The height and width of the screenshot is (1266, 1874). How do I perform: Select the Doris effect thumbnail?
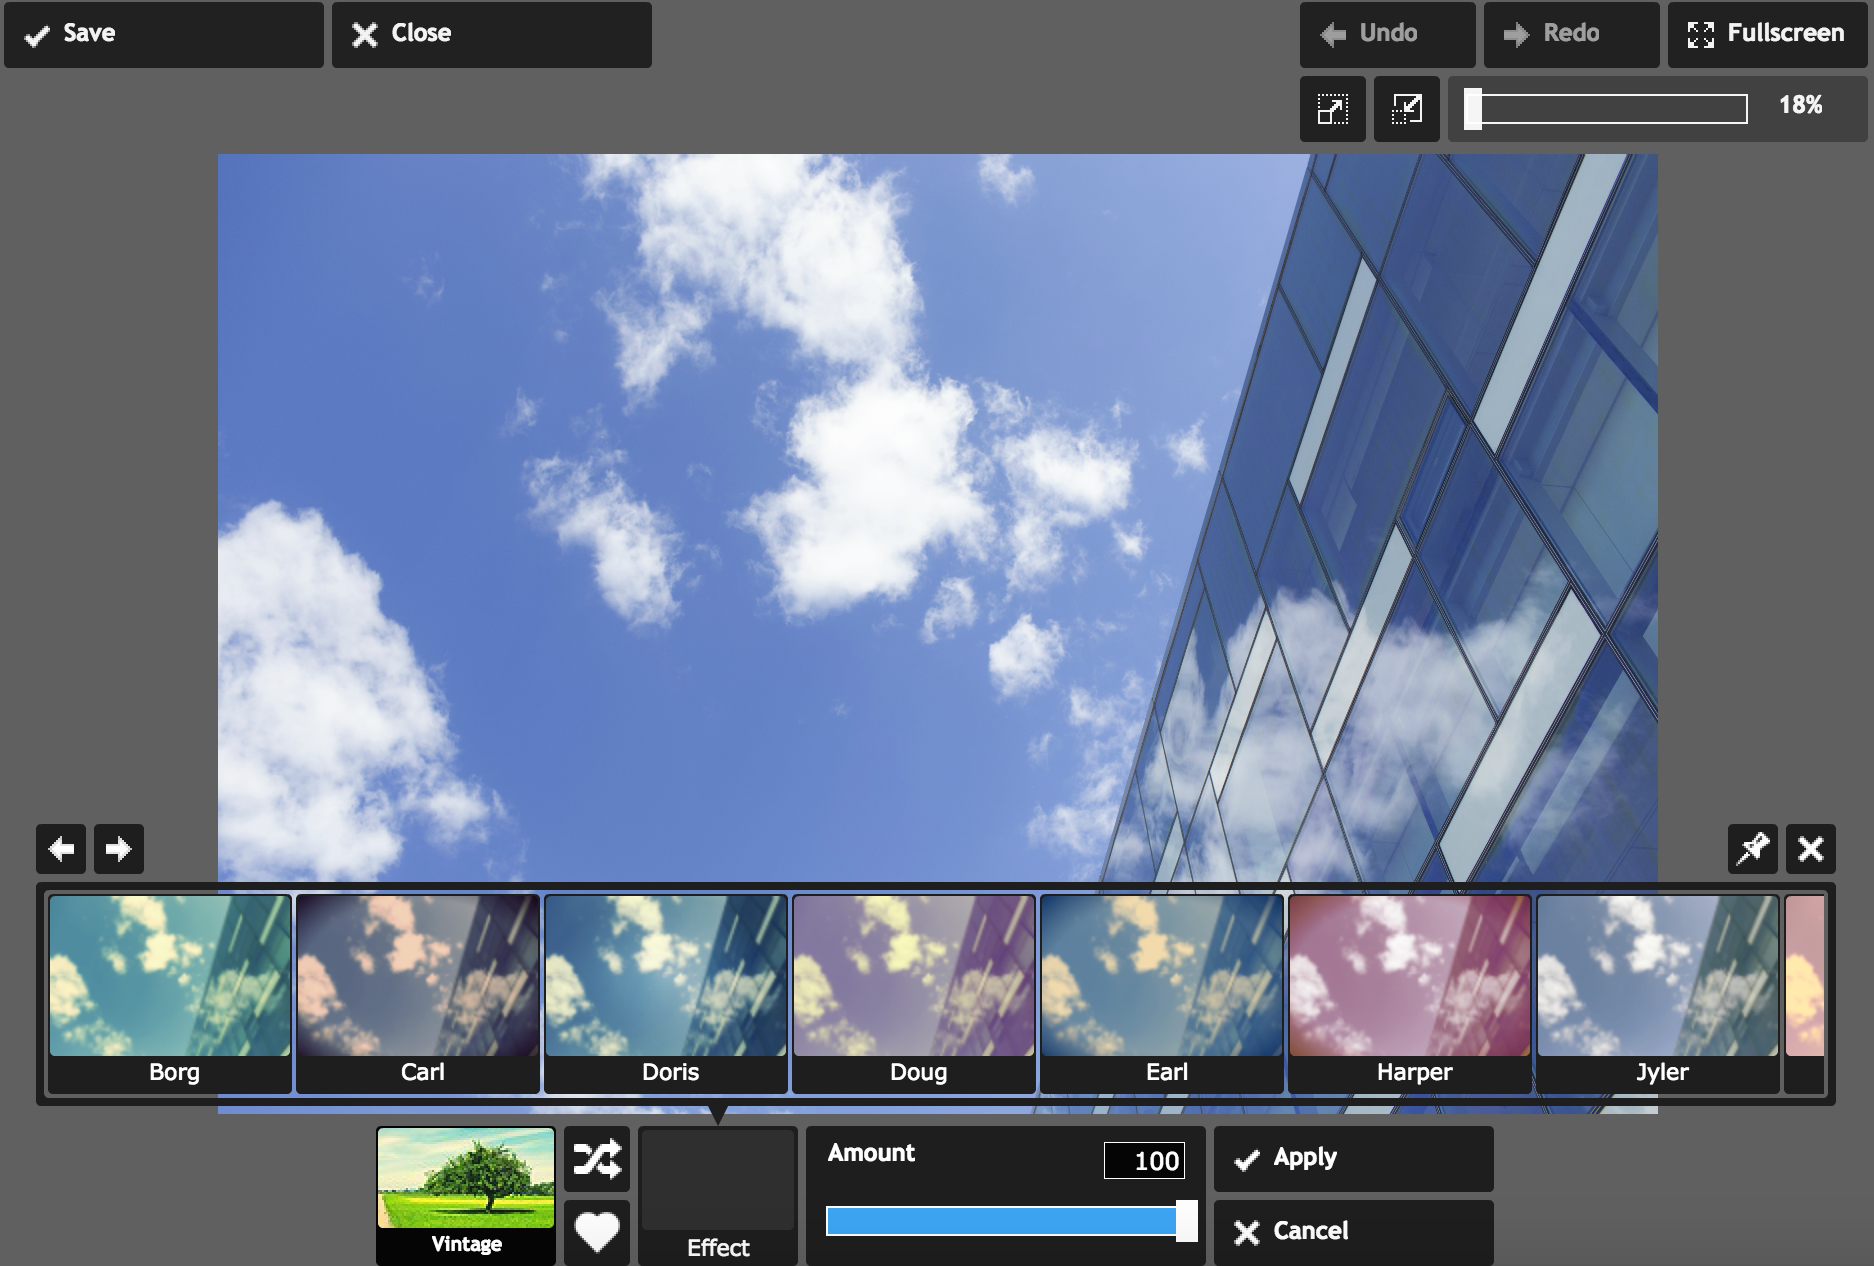pos(666,993)
